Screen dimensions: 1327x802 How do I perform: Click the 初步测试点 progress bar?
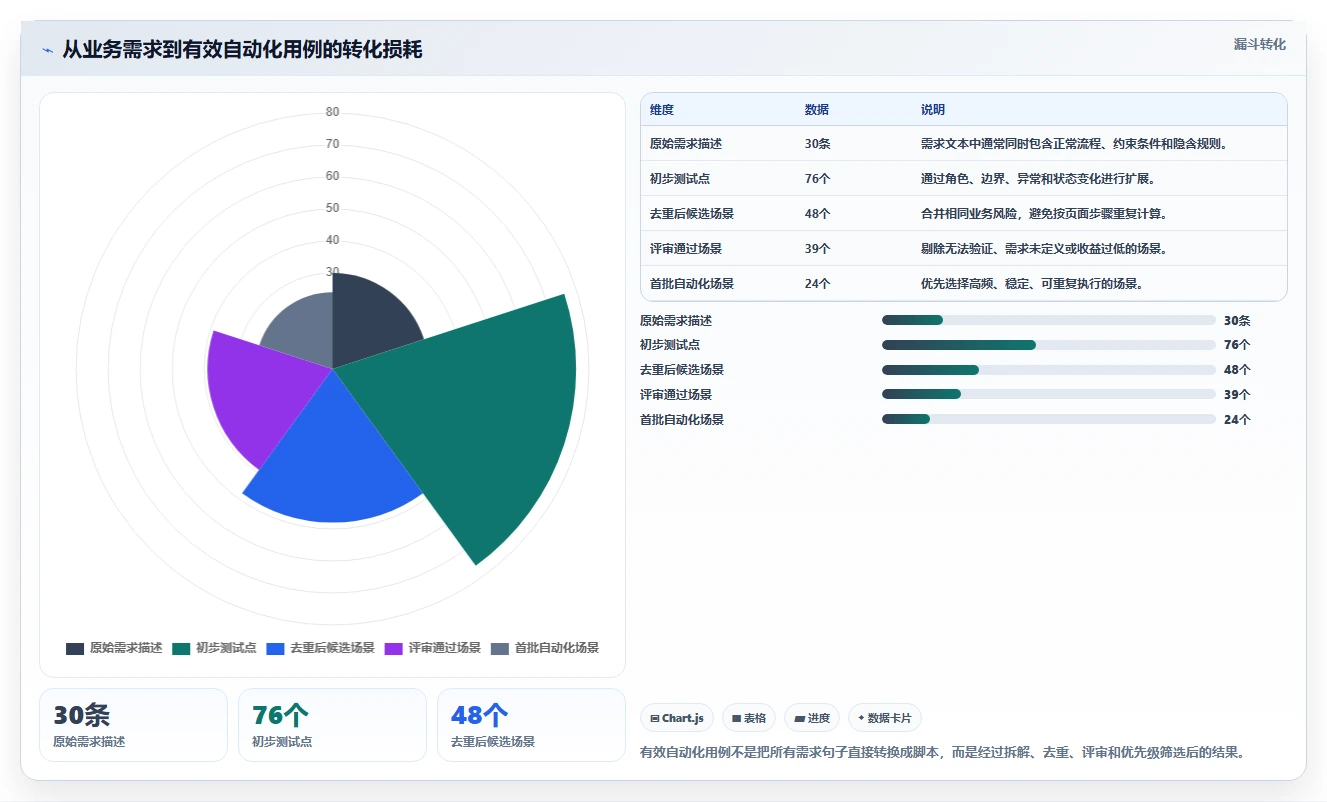[x=1049, y=345]
